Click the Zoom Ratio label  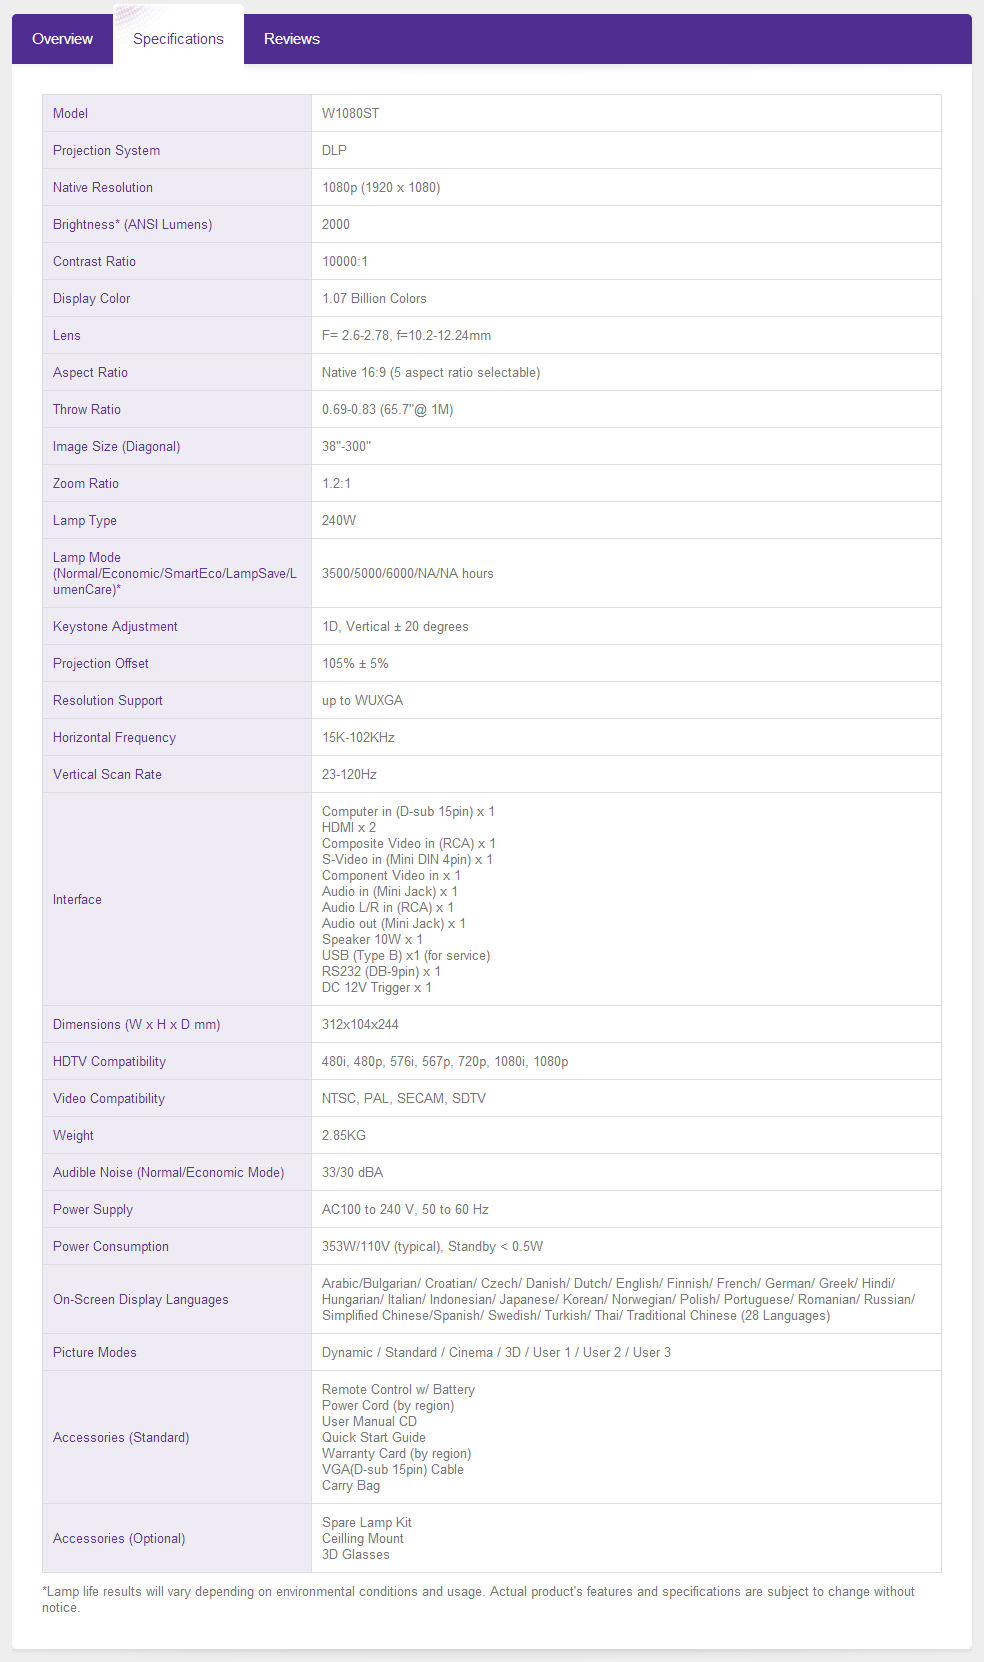pyautogui.click(x=86, y=483)
